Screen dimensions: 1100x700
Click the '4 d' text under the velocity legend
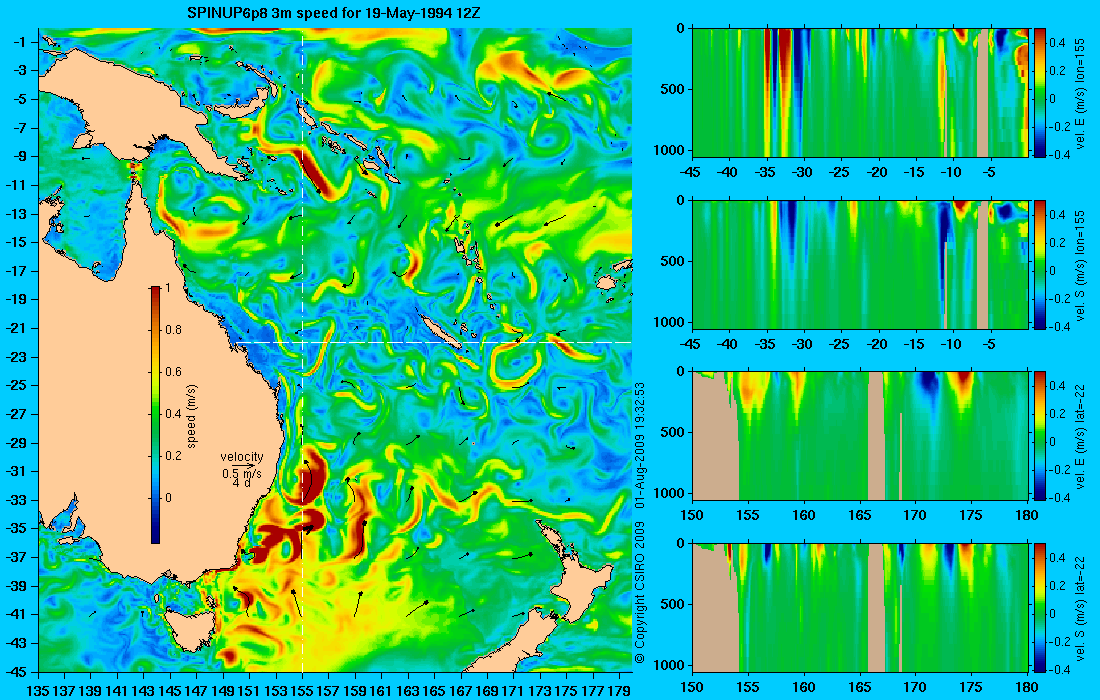coord(242,483)
